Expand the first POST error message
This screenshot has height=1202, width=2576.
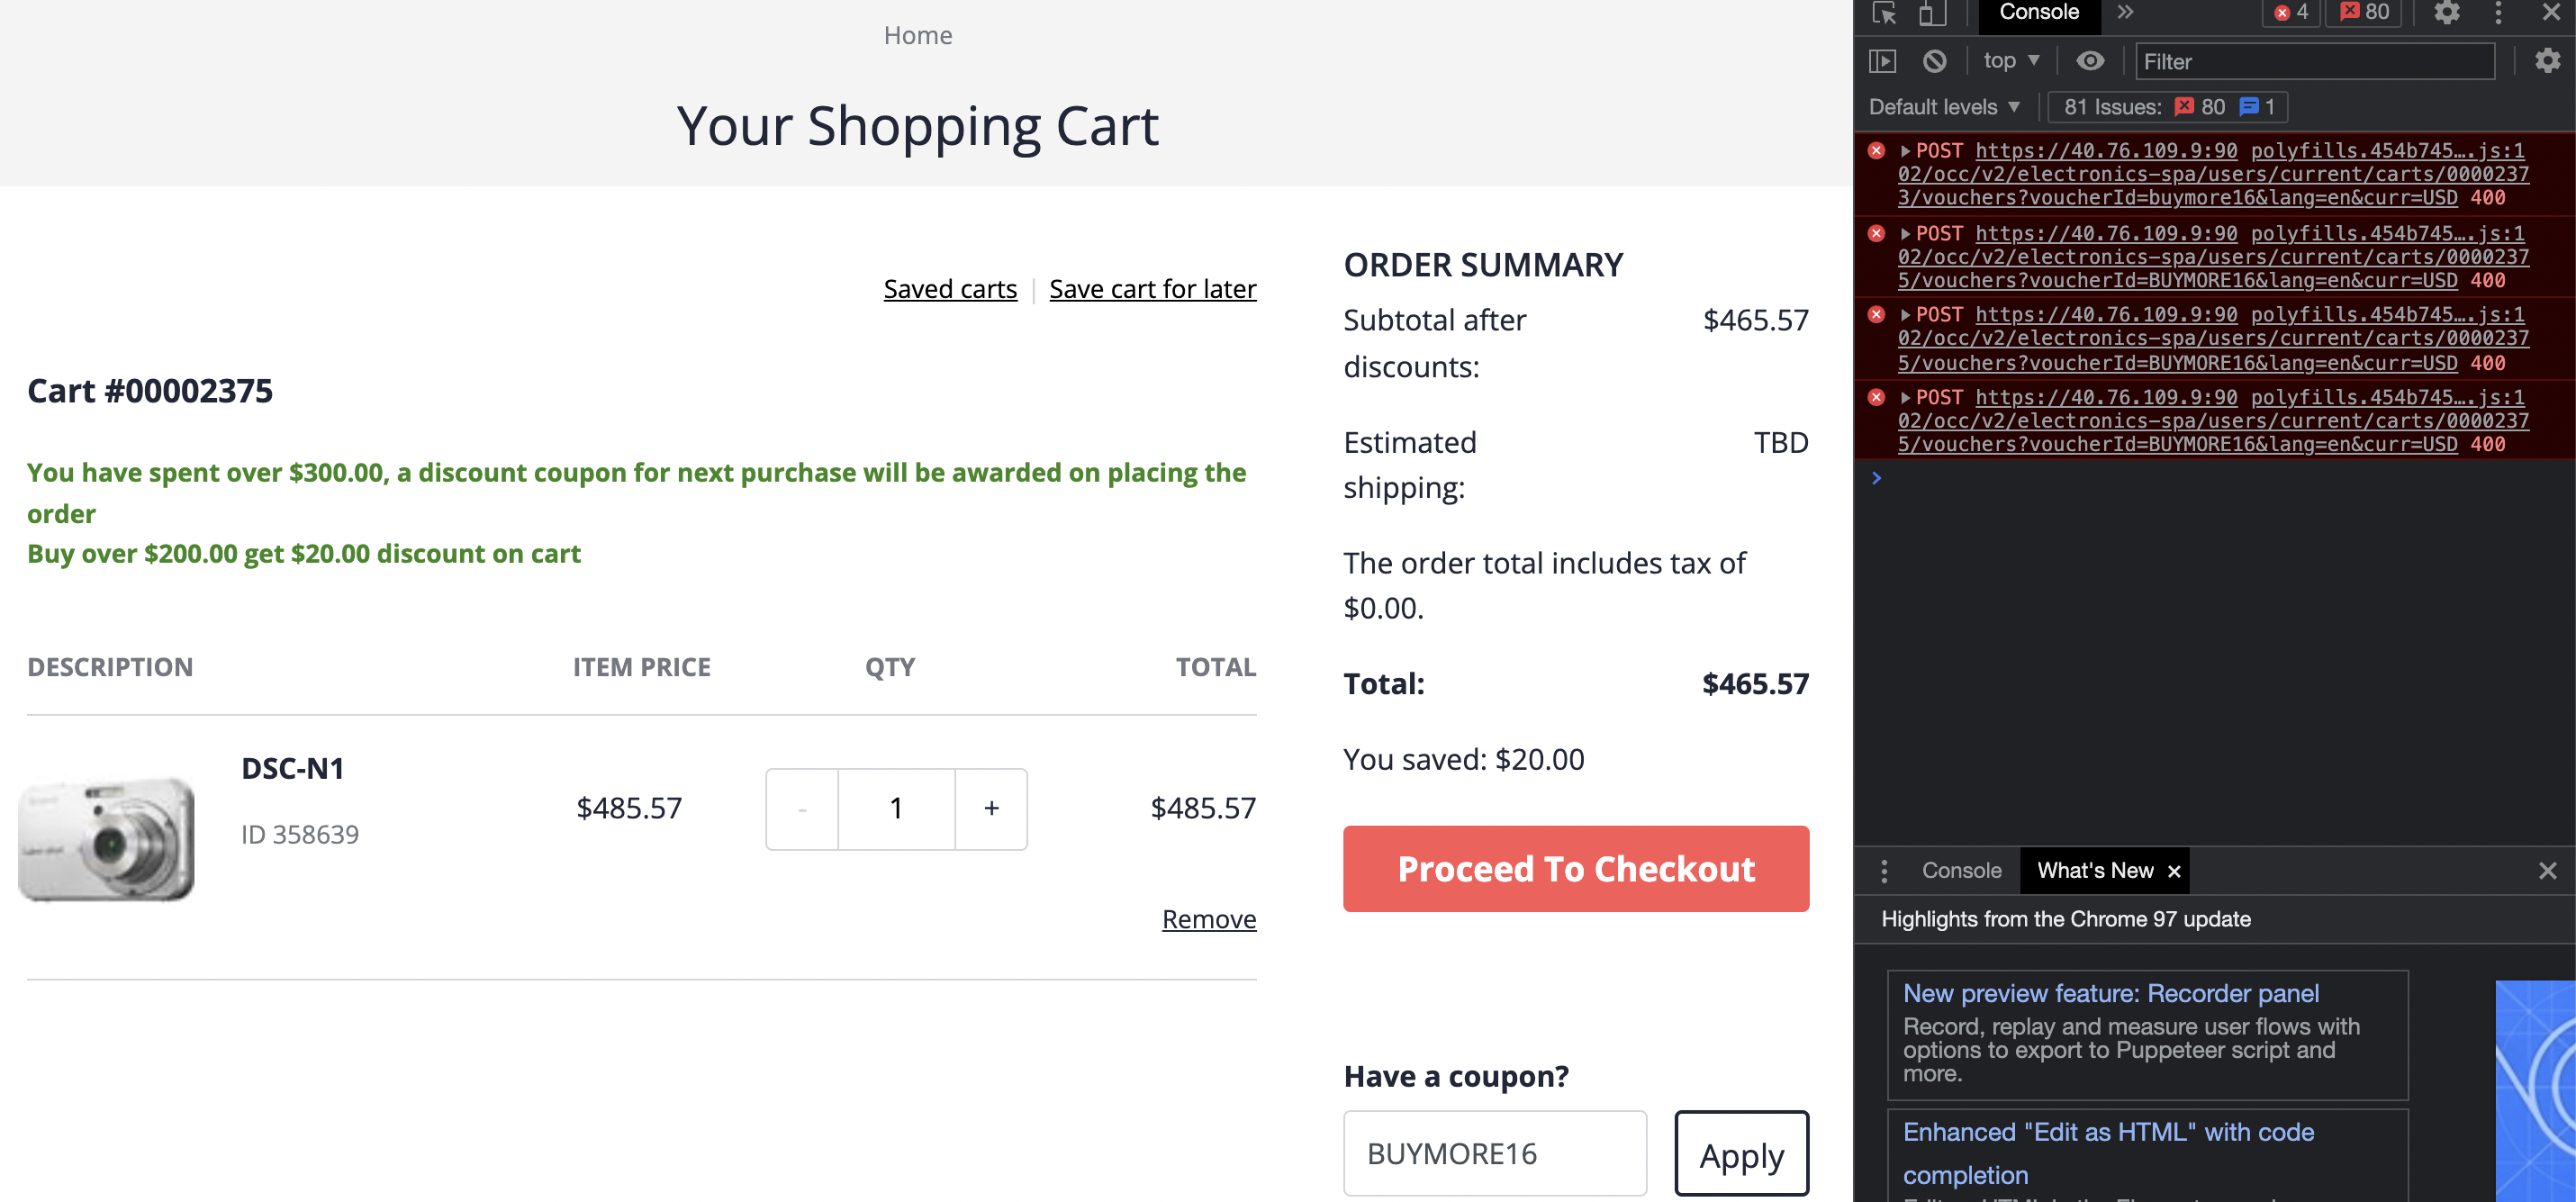coord(1904,150)
